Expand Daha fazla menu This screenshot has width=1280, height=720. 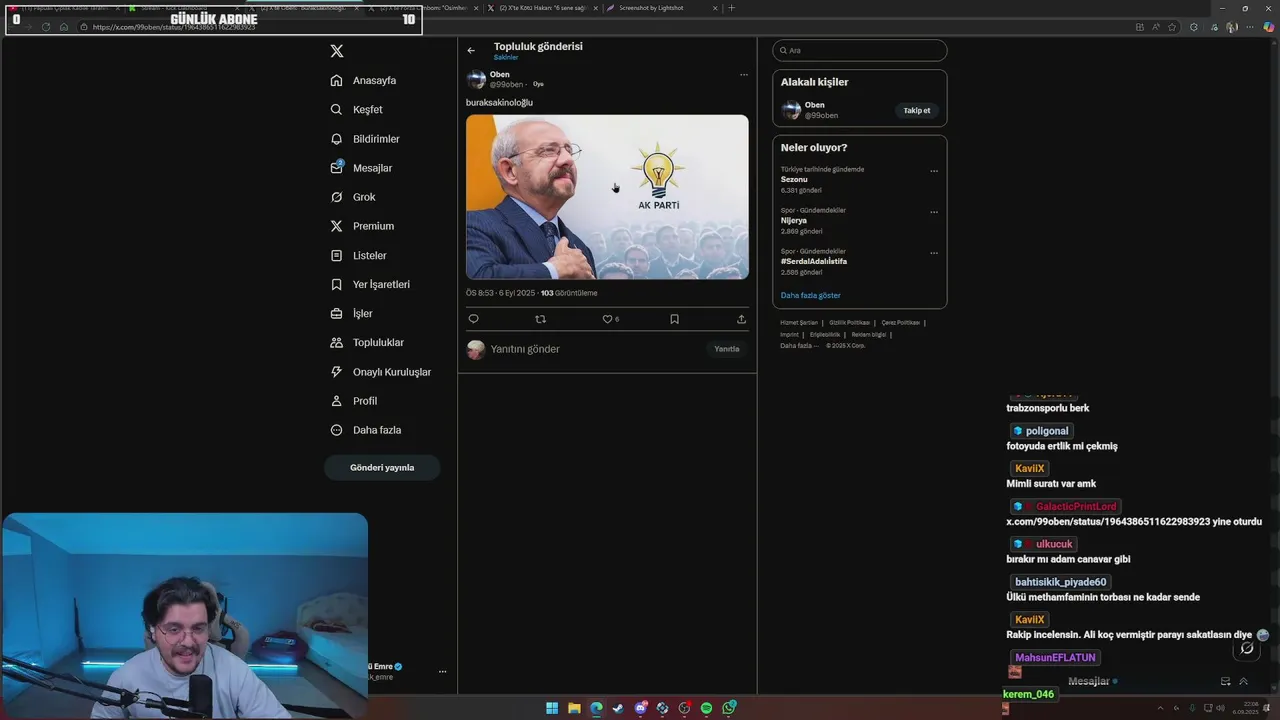[x=365, y=430]
